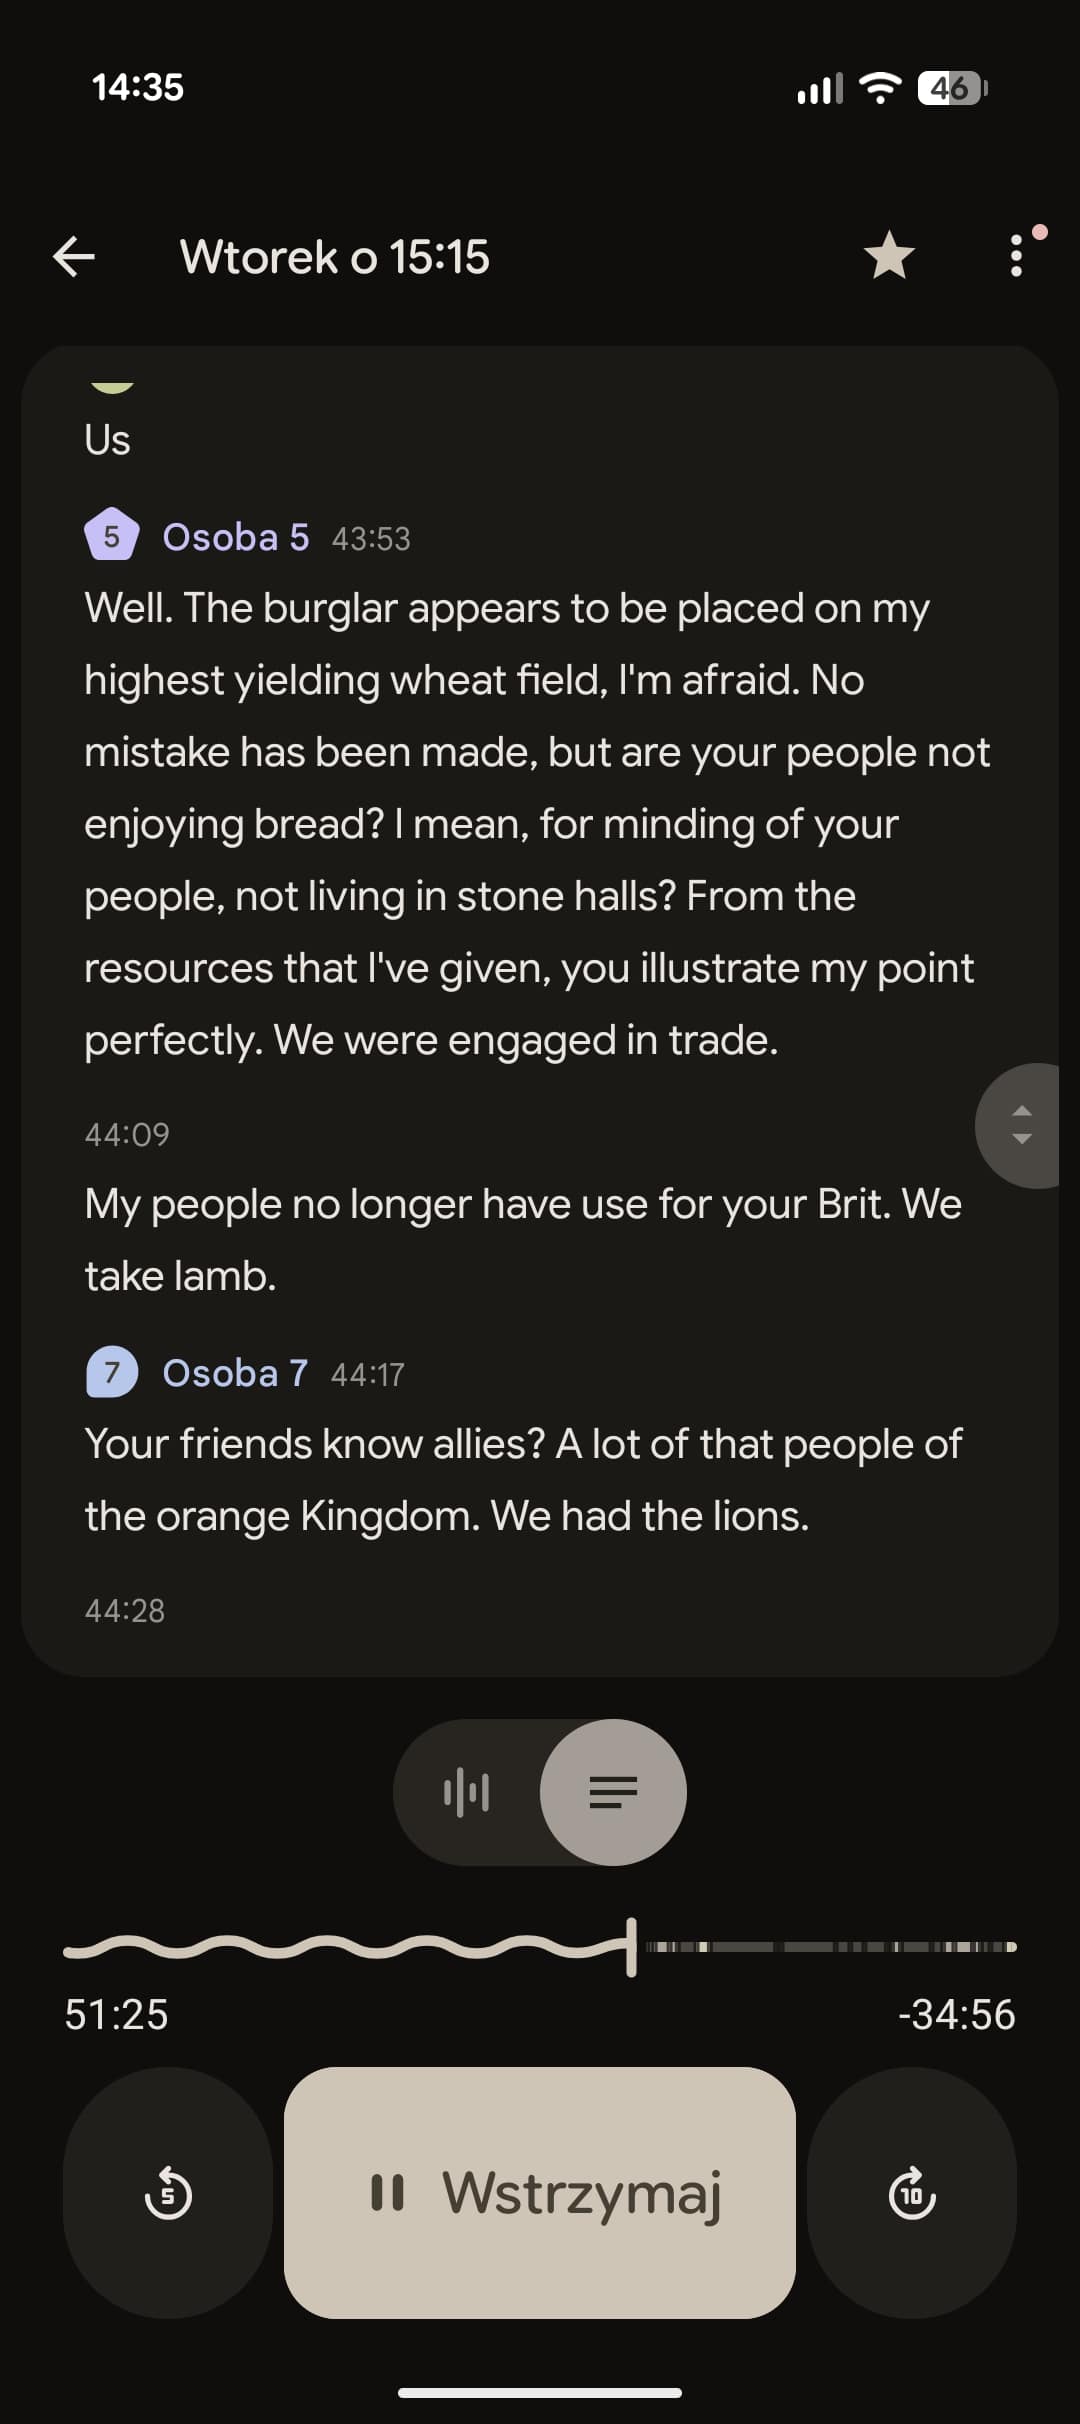Select the Osoba 7 speaker label
The width and height of the screenshot is (1080, 2424).
[235, 1373]
